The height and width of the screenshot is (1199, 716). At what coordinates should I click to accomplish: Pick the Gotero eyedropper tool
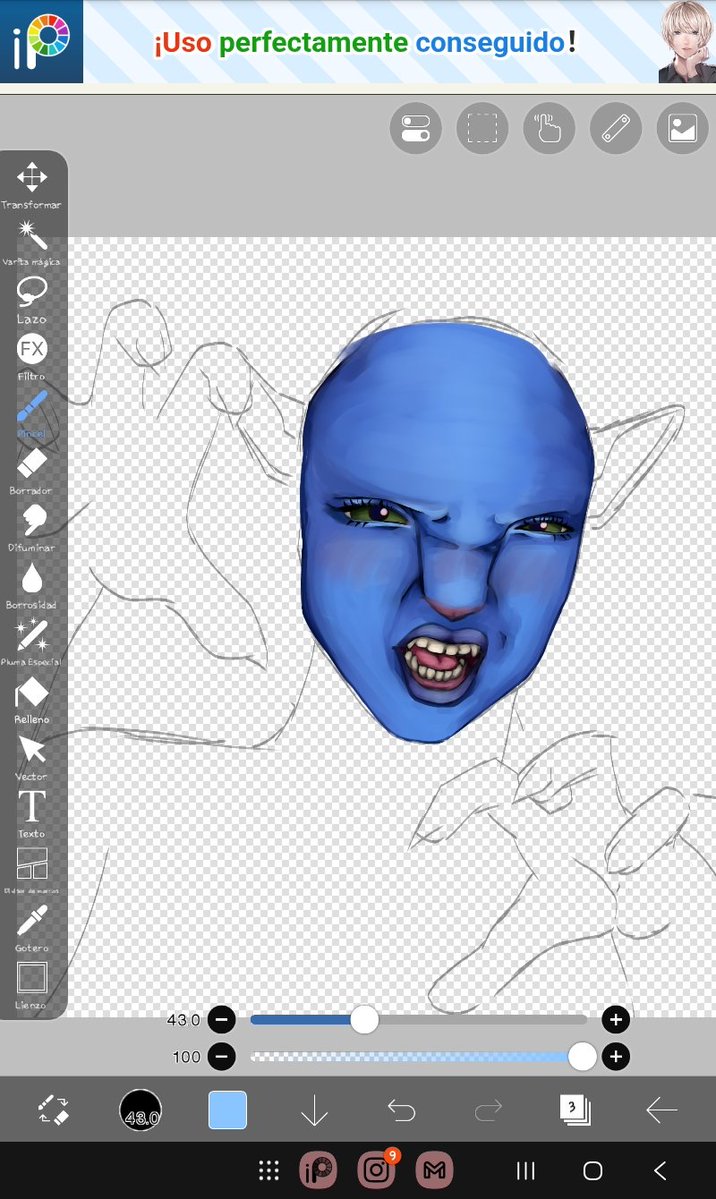point(31,928)
